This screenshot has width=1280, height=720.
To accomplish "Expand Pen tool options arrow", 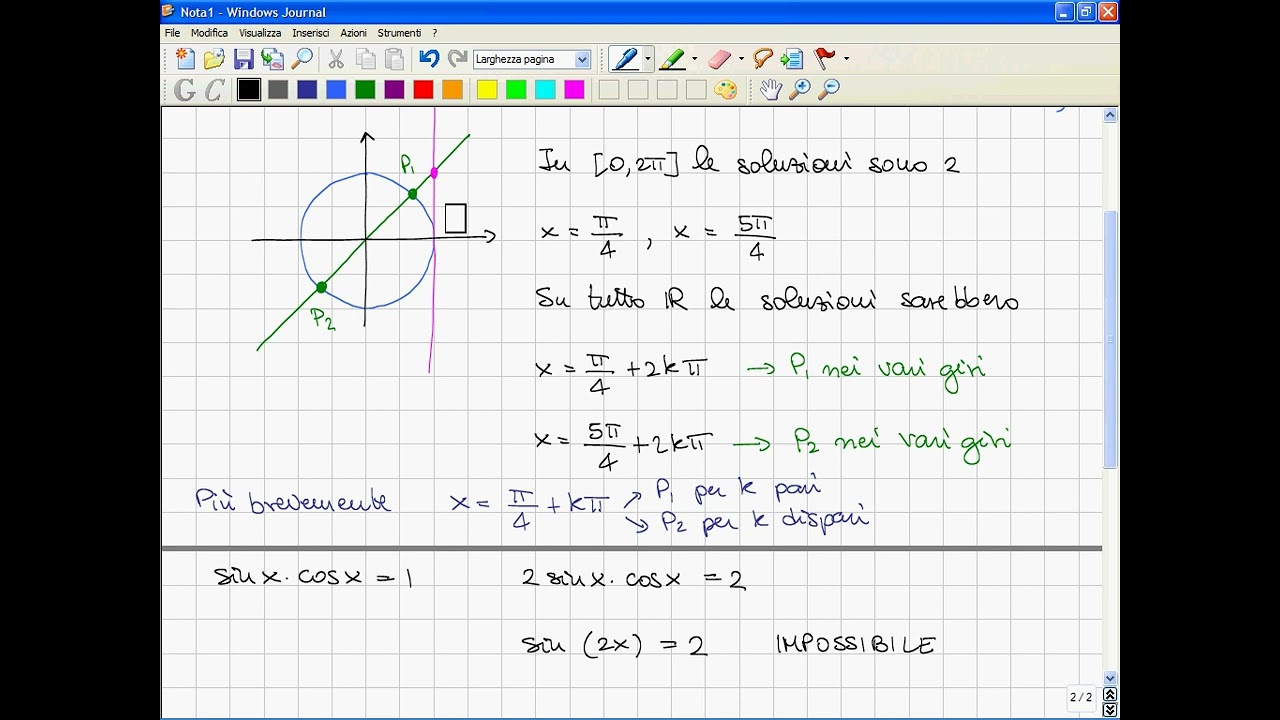I will point(647,59).
